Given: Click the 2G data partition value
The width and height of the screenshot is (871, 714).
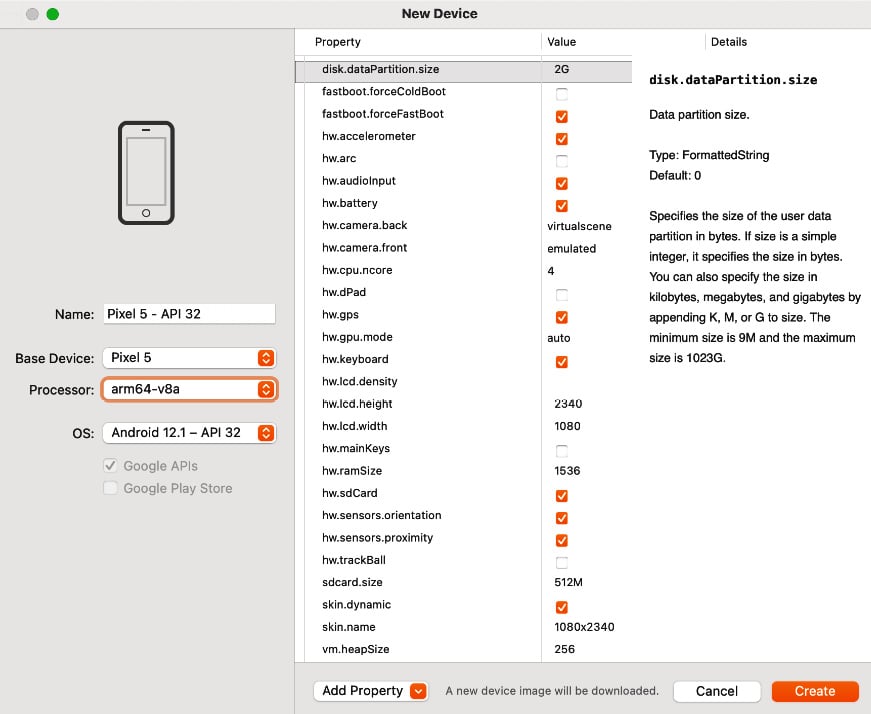Looking at the screenshot, I should click(562, 69).
